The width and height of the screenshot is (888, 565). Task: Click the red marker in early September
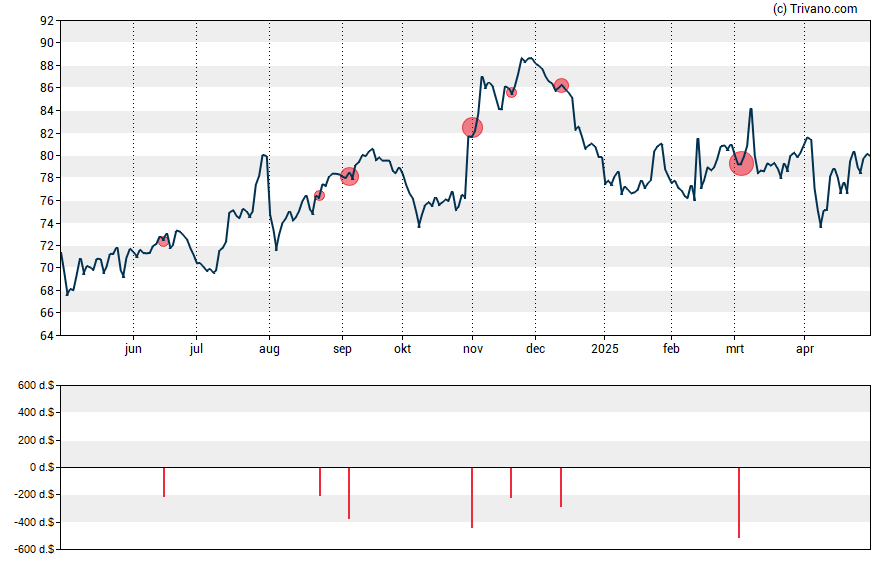(349, 176)
